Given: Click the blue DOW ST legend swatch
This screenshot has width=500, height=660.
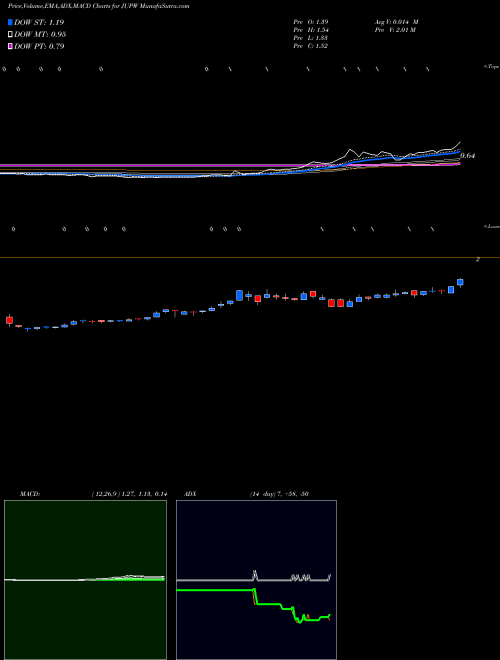Looking at the screenshot, I should [x=10, y=22].
